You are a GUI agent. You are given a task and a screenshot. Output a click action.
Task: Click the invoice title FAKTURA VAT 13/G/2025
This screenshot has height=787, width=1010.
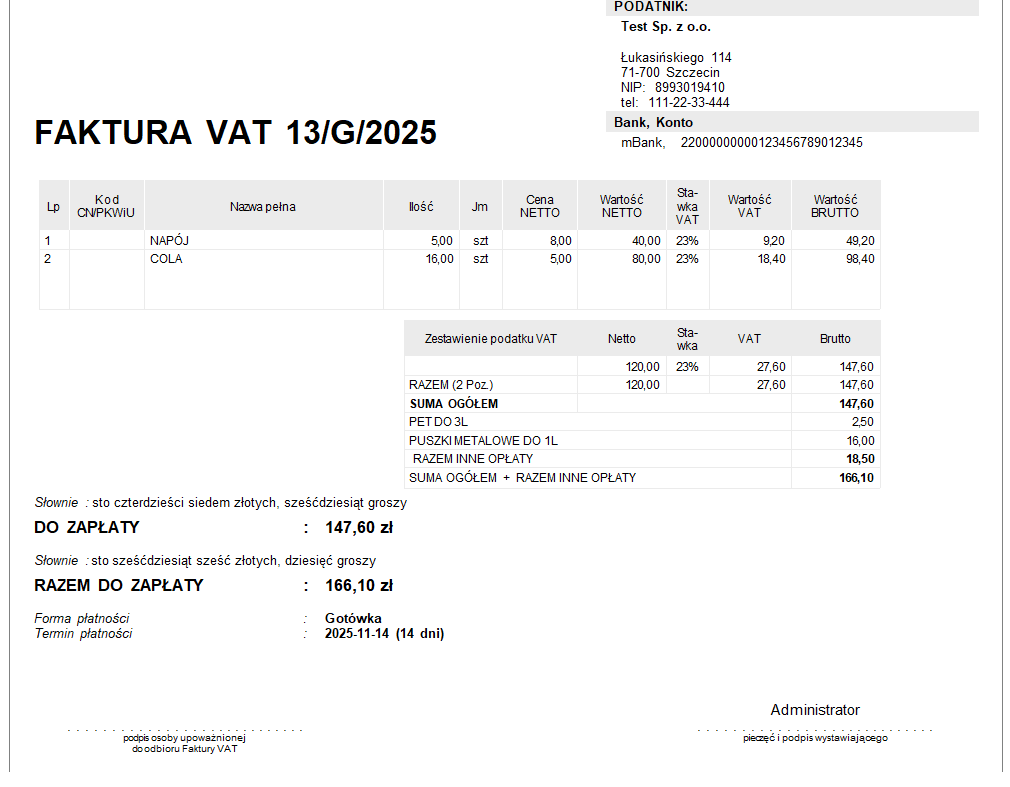235,133
